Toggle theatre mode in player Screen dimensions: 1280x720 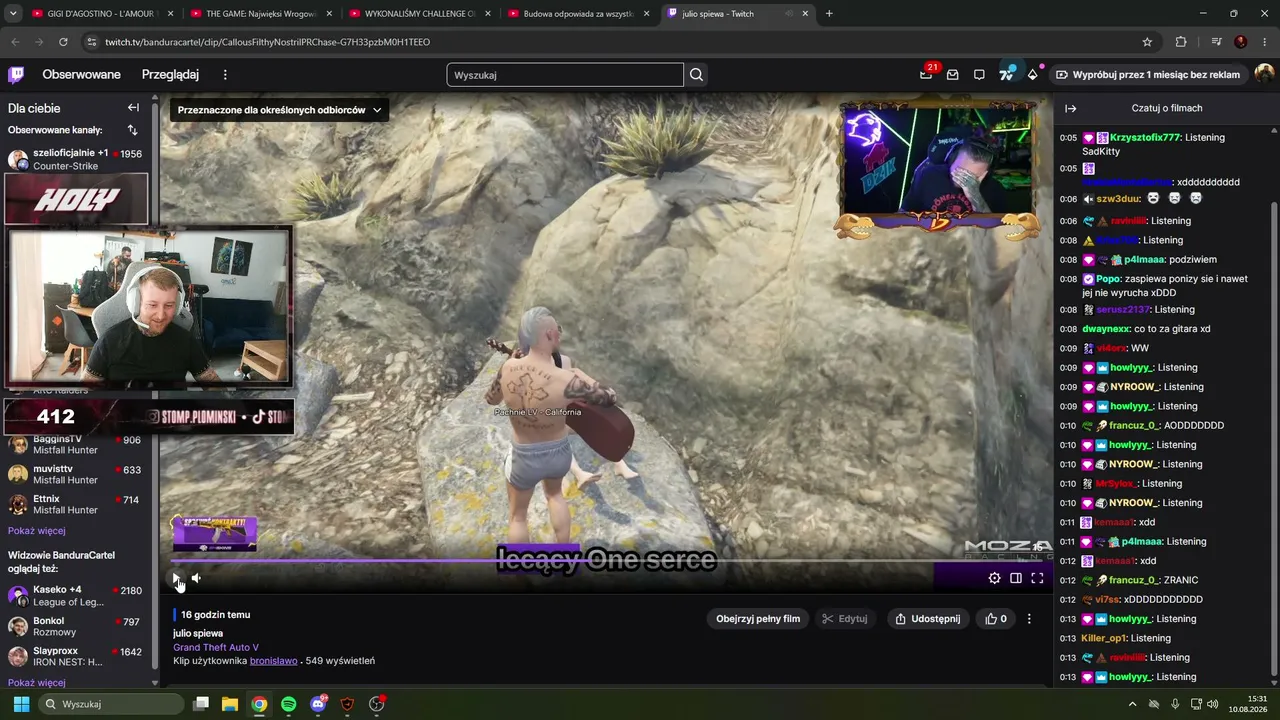click(x=1016, y=578)
